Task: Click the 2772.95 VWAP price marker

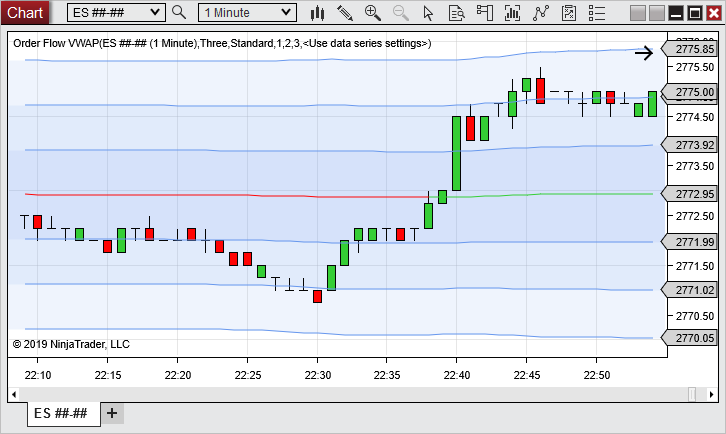Action: coord(692,194)
